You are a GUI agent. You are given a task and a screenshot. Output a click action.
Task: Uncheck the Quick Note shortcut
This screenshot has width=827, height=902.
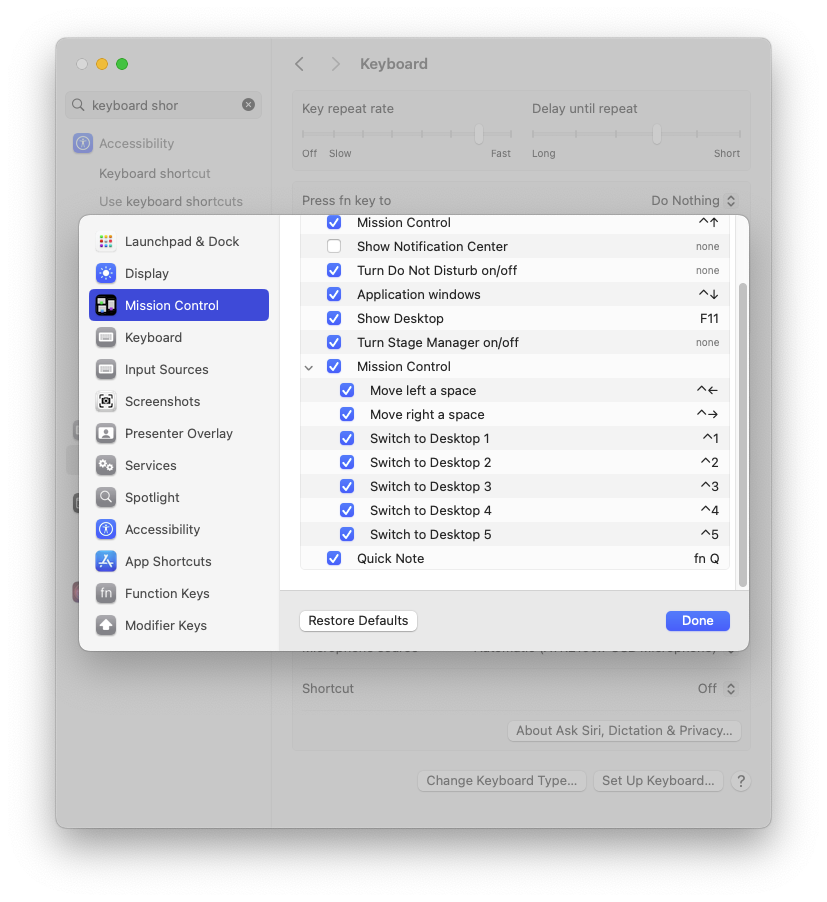tap(334, 559)
